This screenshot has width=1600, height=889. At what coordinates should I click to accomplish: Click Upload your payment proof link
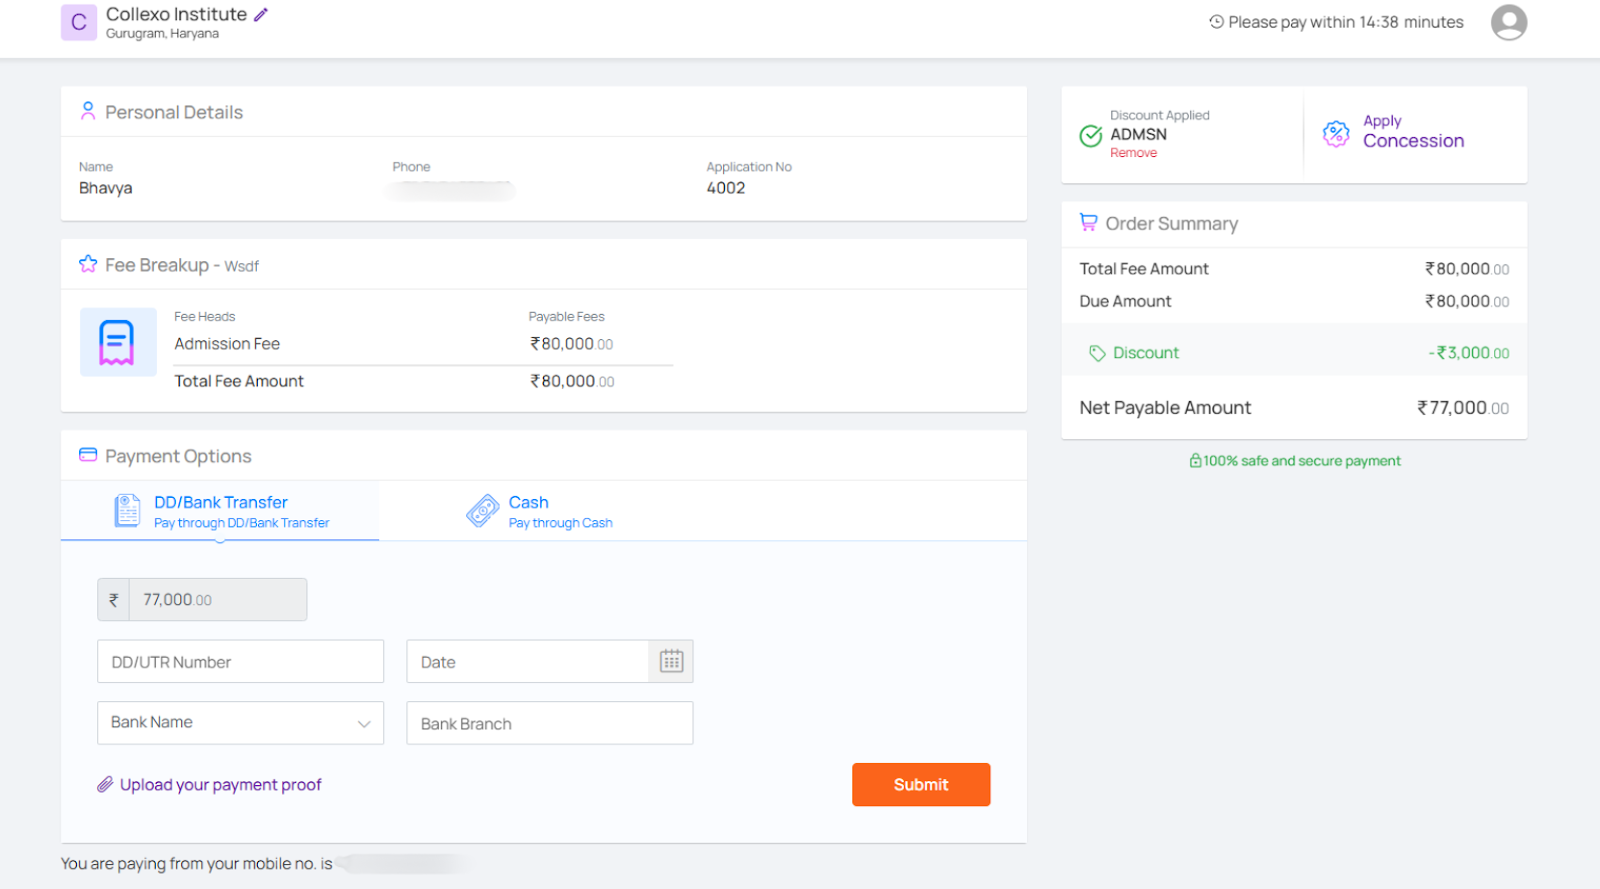point(221,785)
